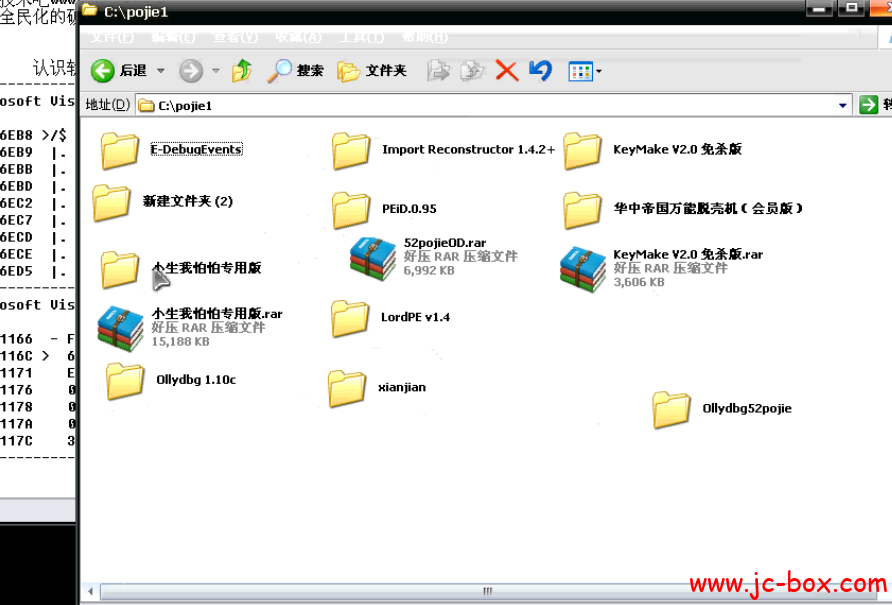Click the 52pojieOD.rar file name text
The height and width of the screenshot is (605, 892).
445,243
